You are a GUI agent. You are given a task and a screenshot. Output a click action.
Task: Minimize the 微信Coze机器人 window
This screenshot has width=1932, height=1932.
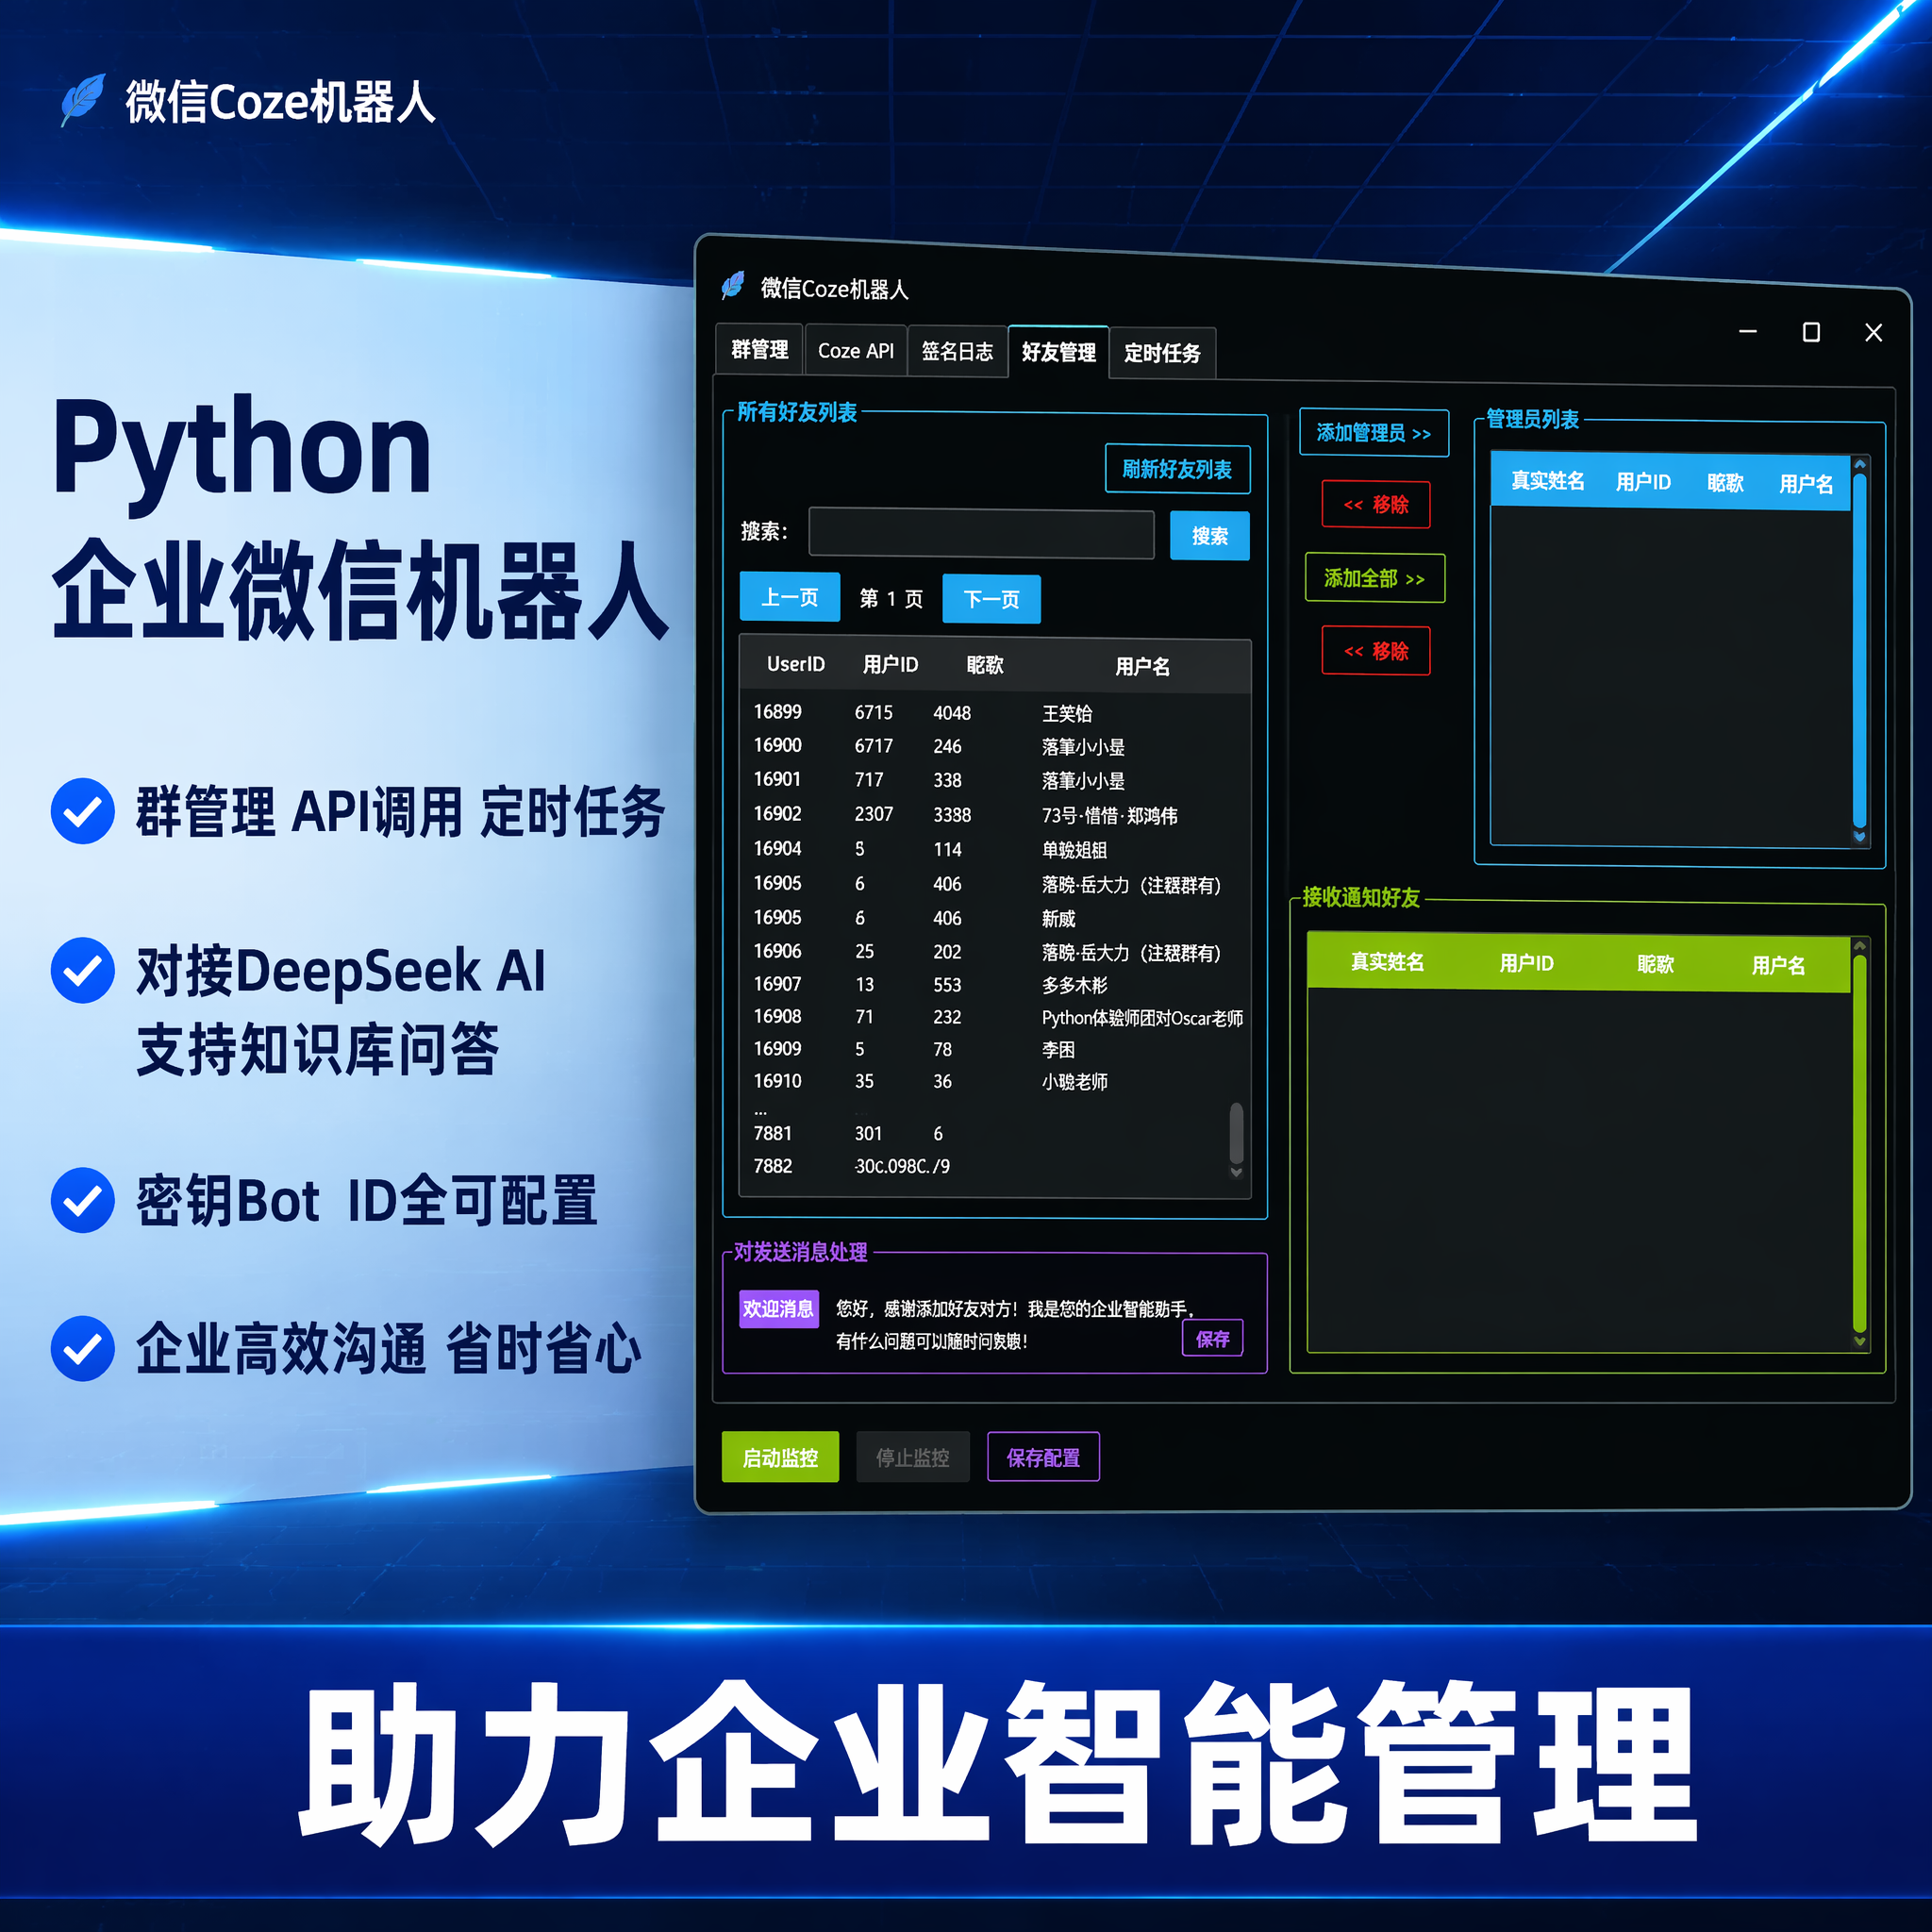pos(1747,331)
